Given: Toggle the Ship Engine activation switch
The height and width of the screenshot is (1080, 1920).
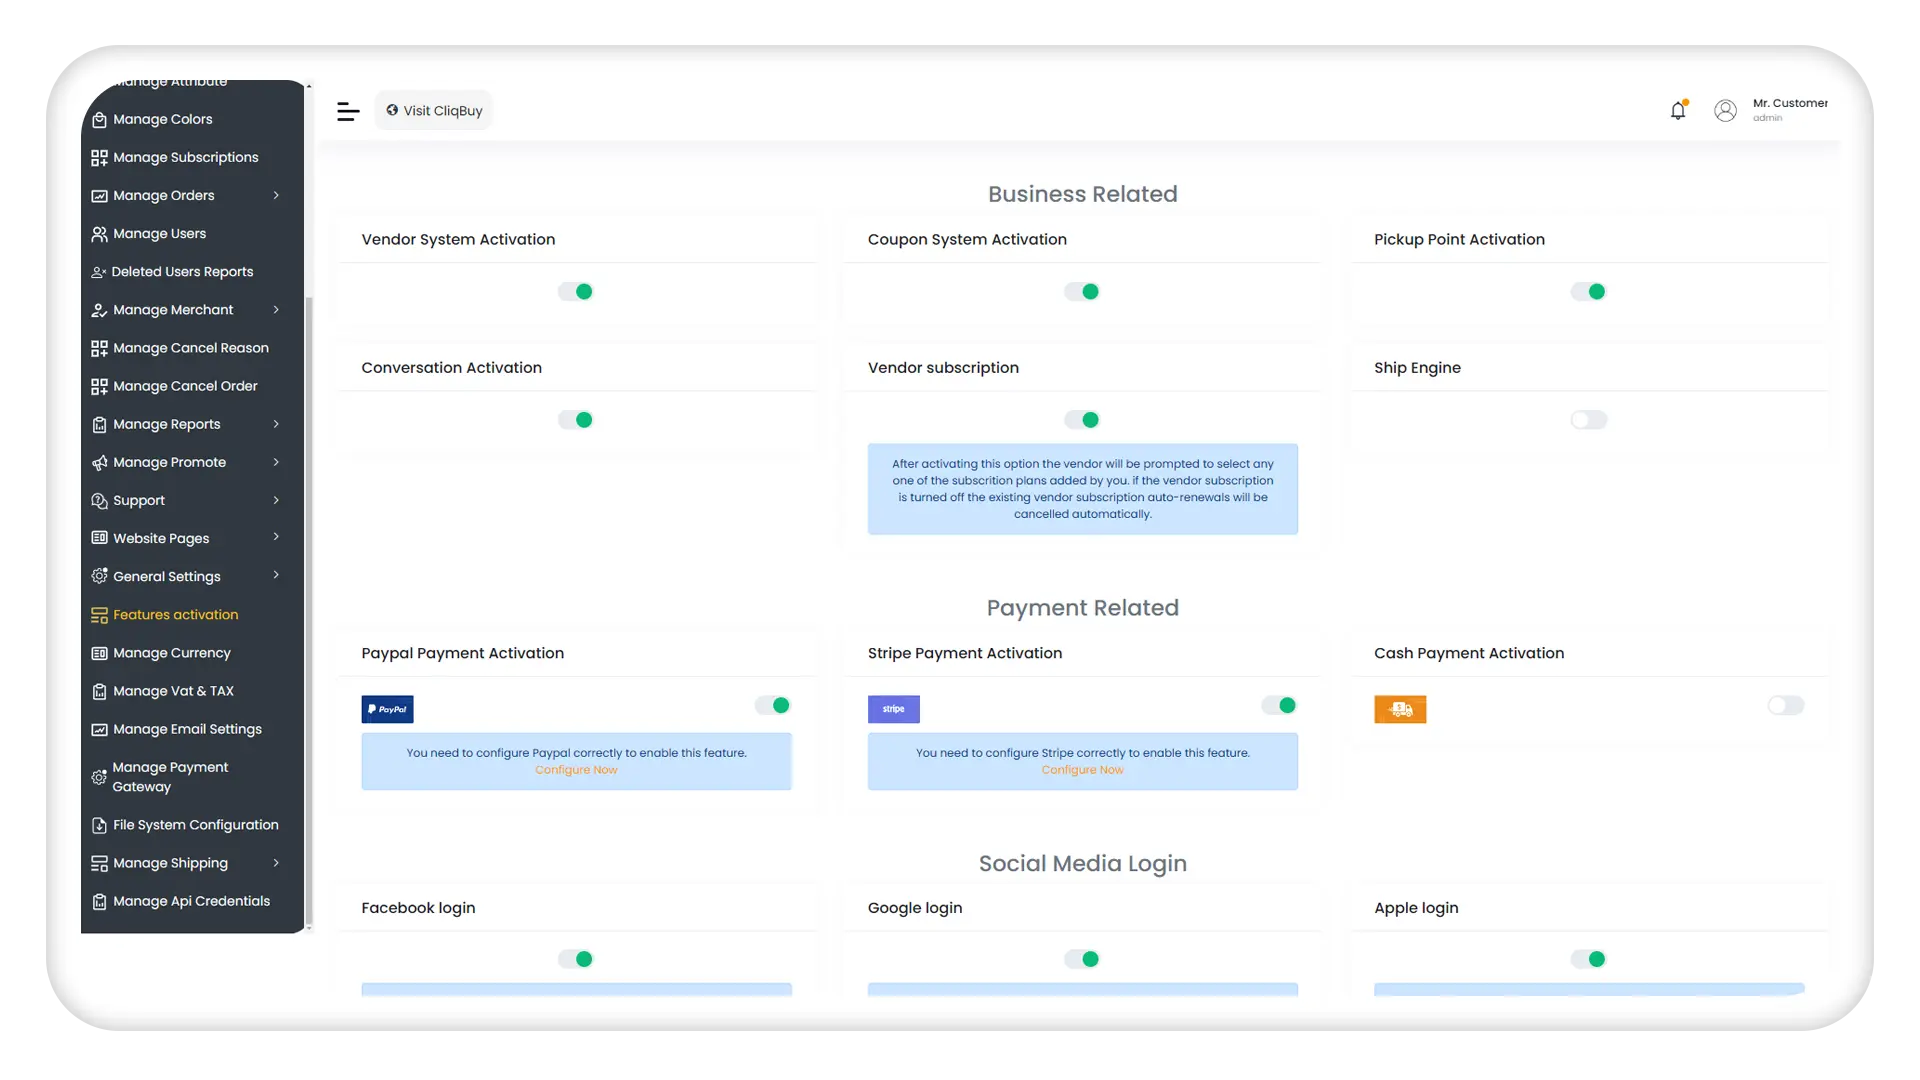Looking at the screenshot, I should tap(1589, 419).
